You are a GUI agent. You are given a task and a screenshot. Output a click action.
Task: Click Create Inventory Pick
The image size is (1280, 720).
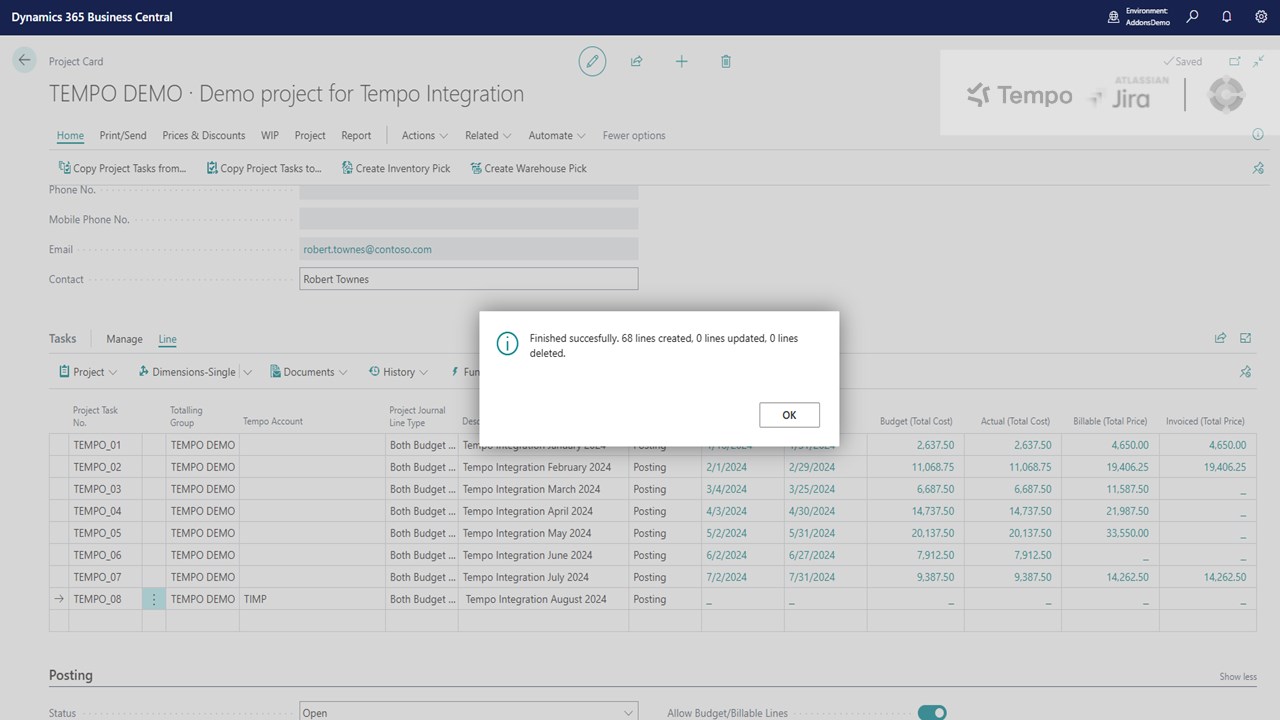(396, 168)
